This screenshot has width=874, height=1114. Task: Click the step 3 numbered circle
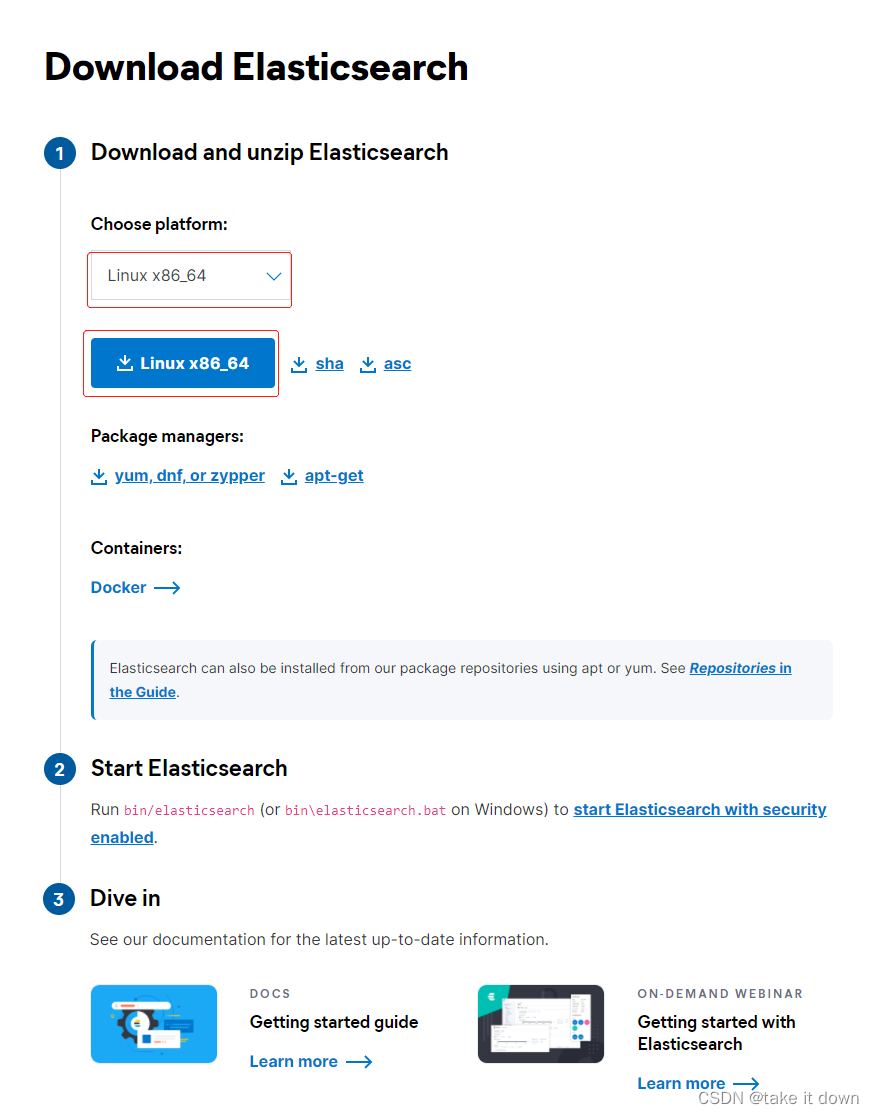click(59, 899)
